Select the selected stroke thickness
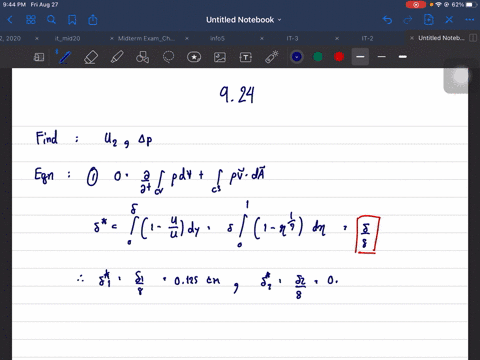 click(360, 57)
